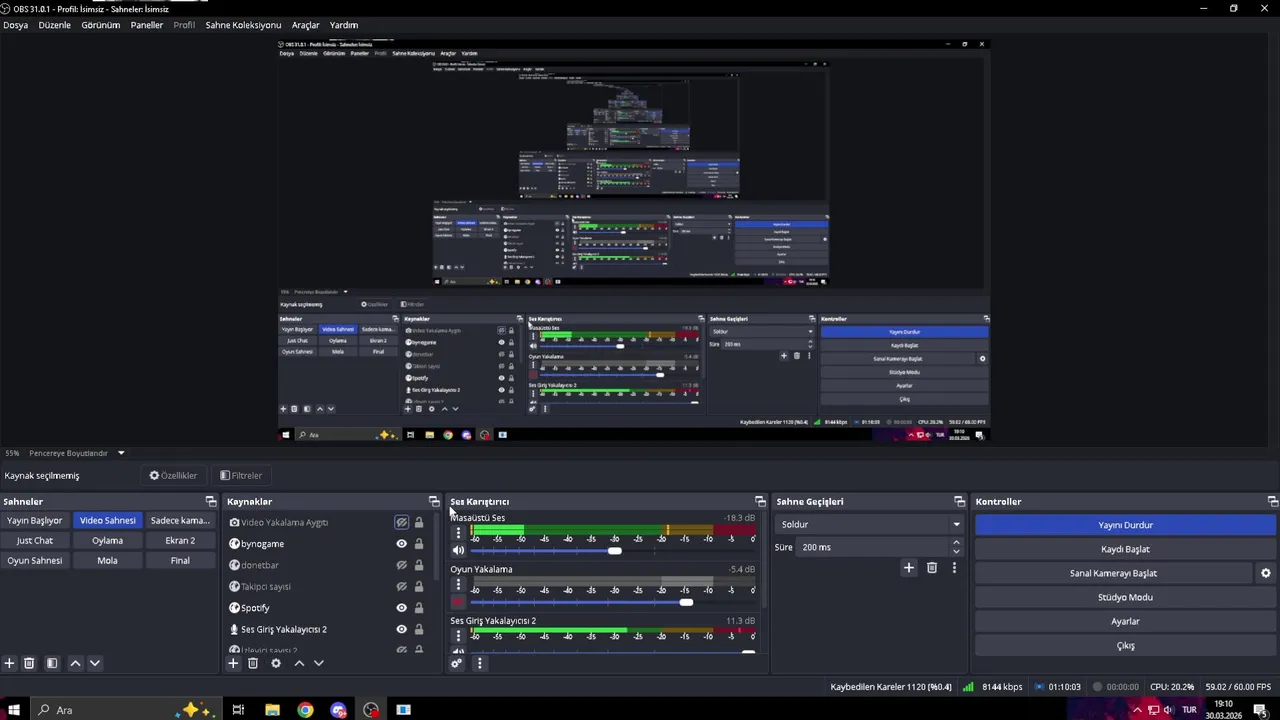This screenshot has height=720, width=1280.
Task: Open the Sahne Koleksiyonu menu
Action: click(x=243, y=25)
